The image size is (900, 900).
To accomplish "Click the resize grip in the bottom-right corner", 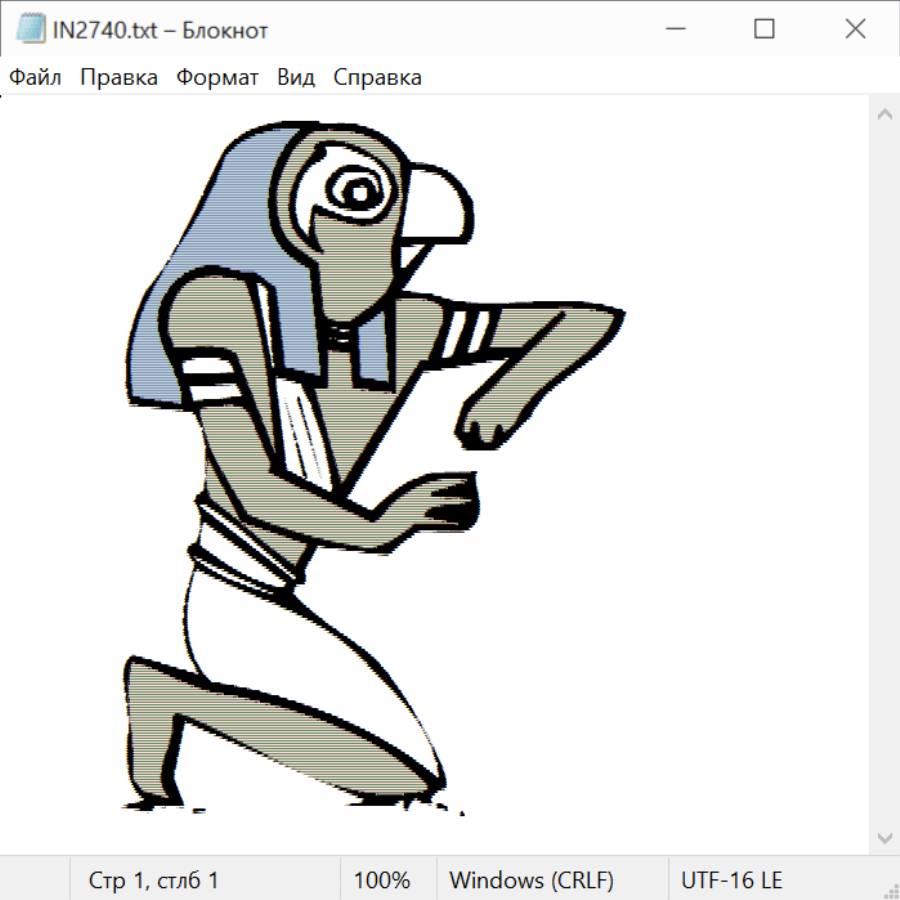I will pyautogui.click(x=890, y=890).
